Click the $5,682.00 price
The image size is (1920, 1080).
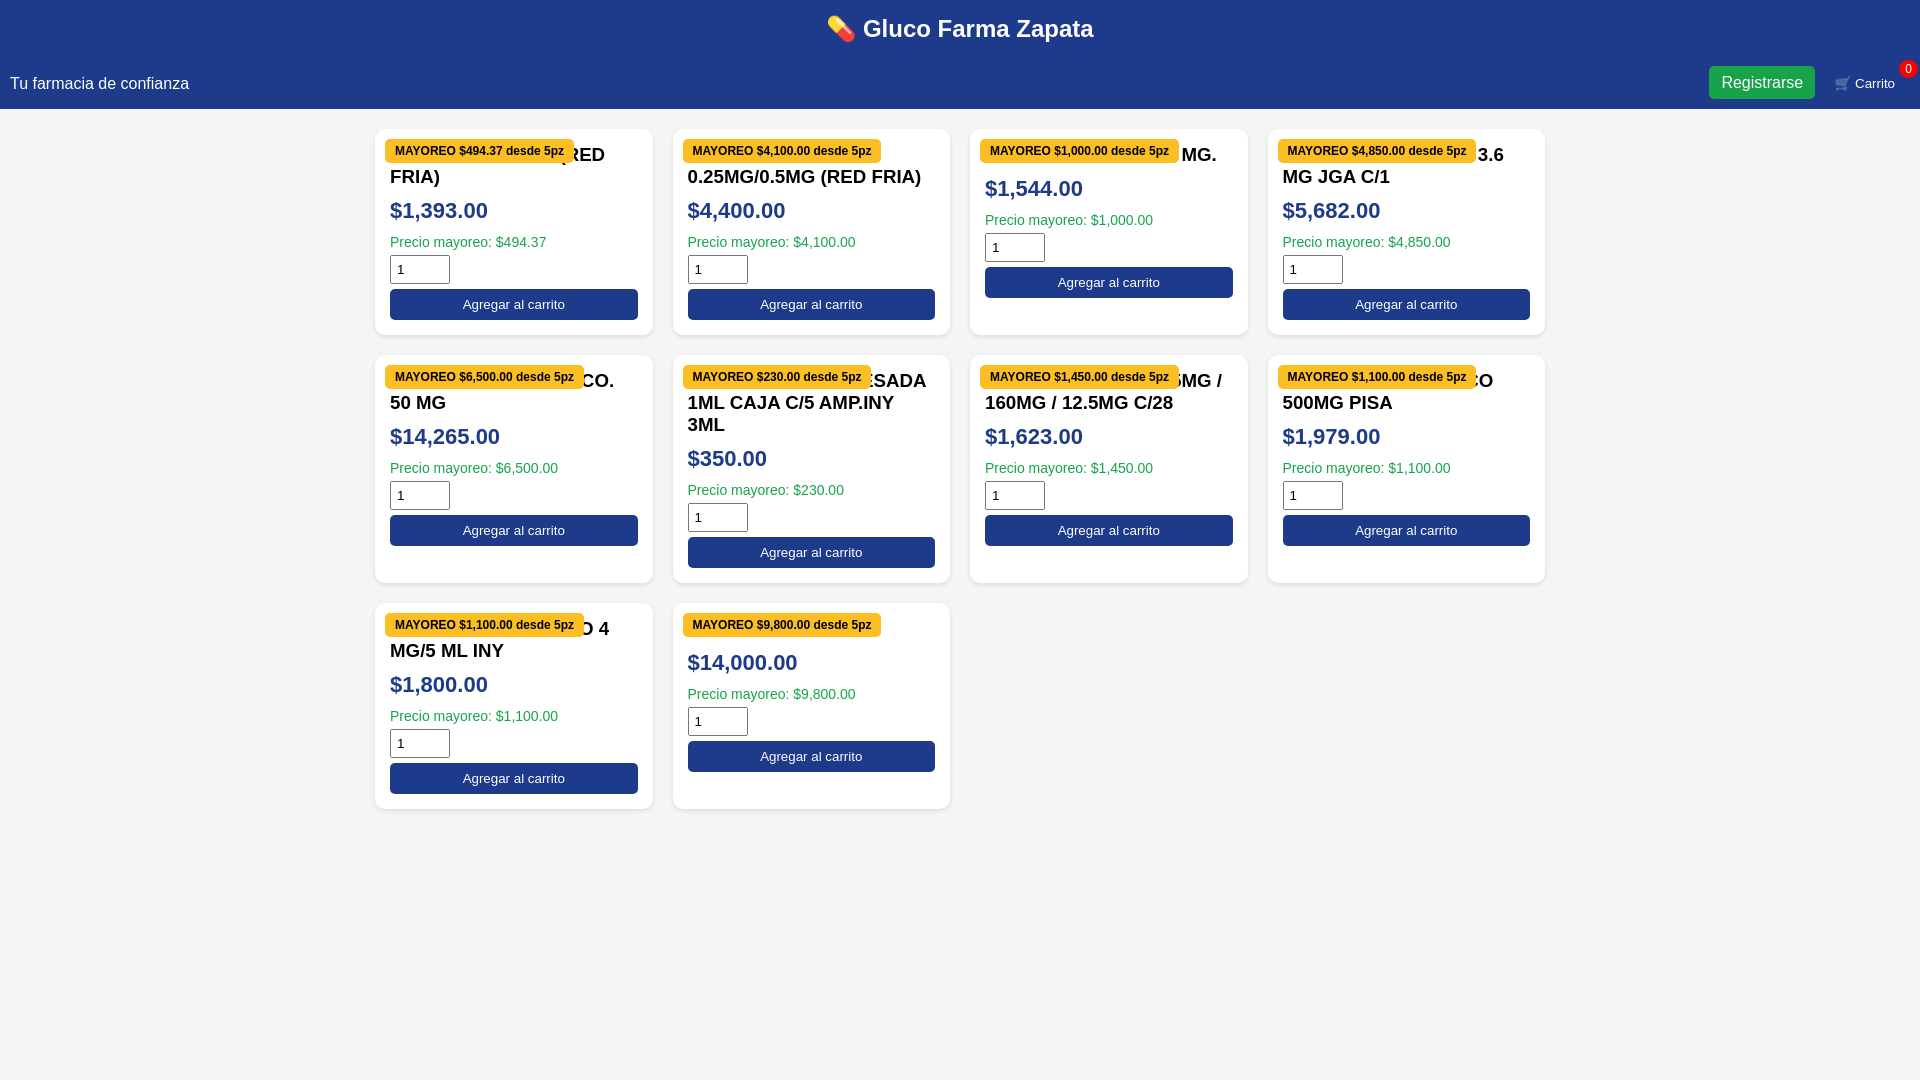pyautogui.click(x=1331, y=211)
